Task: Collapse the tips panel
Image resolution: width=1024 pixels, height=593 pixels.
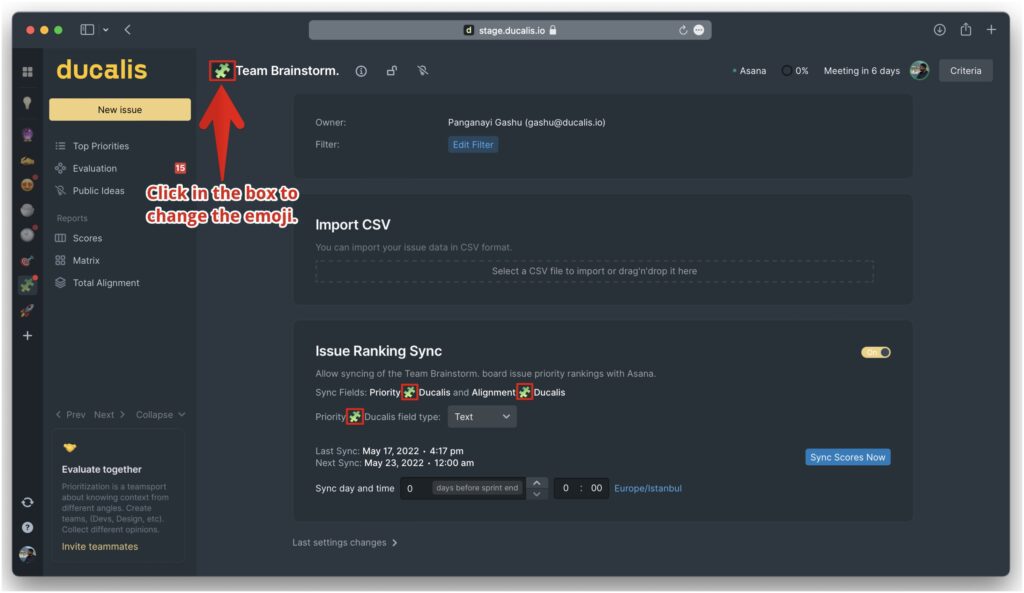Action: (x=161, y=415)
